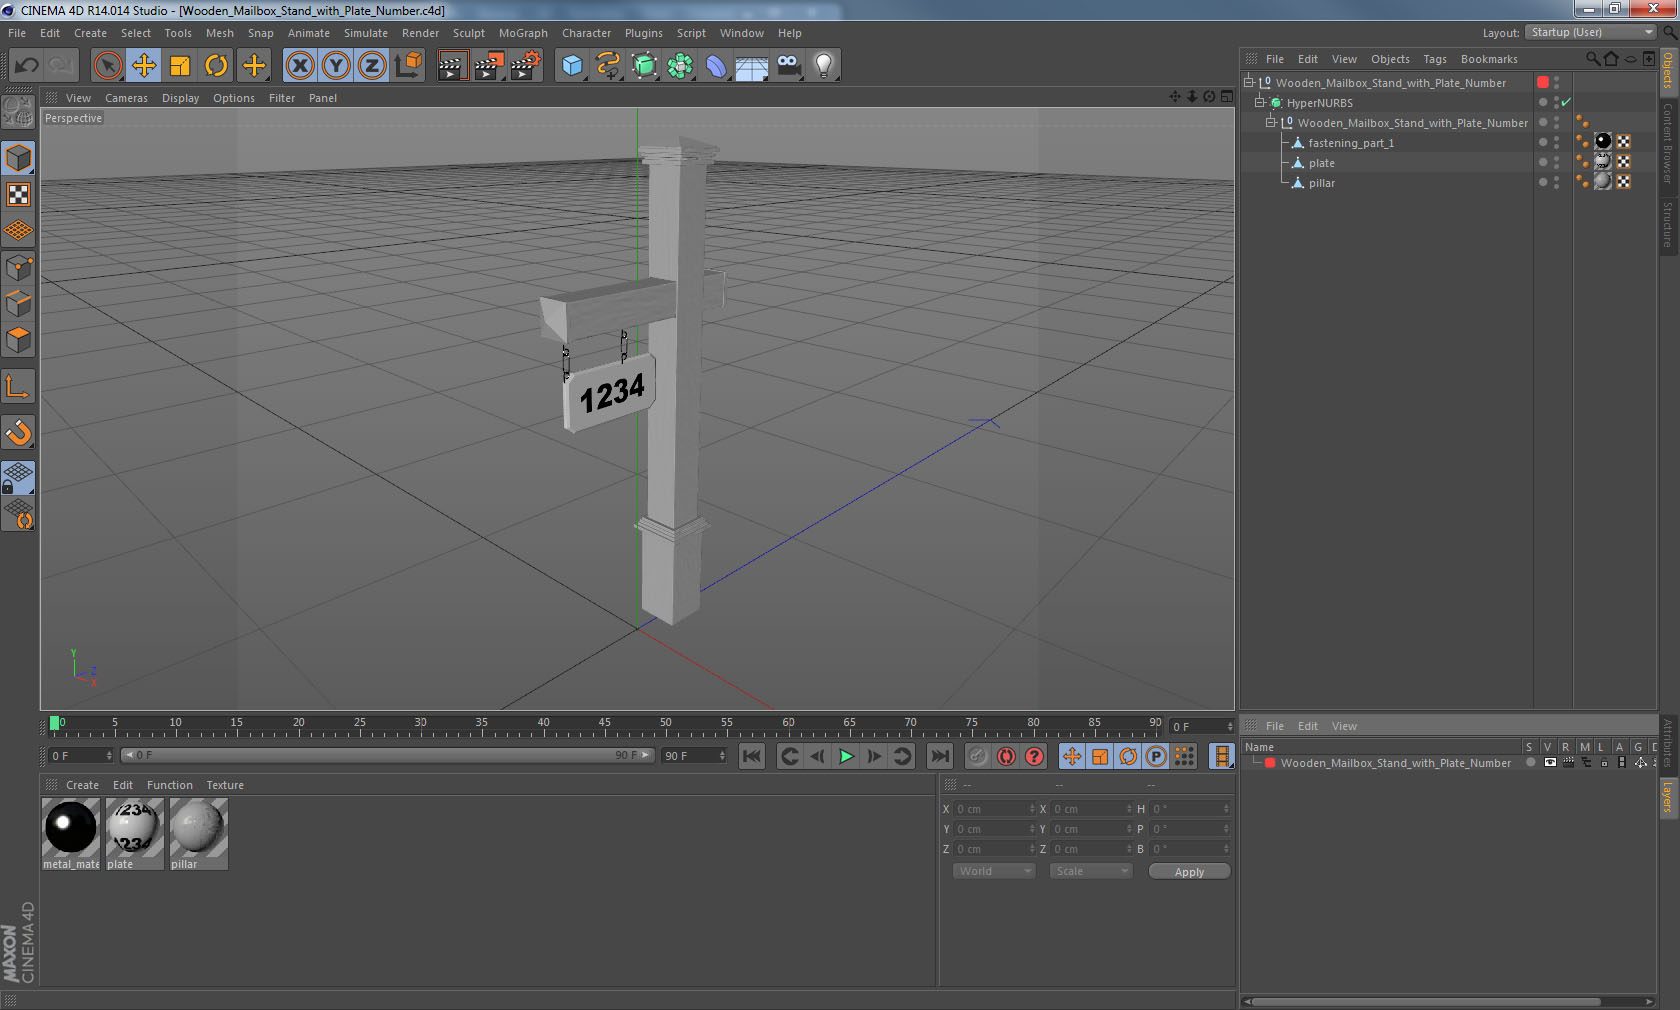This screenshot has width=1680, height=1010.
Task: Open the array modeling objects
Action: pos(680,66)
